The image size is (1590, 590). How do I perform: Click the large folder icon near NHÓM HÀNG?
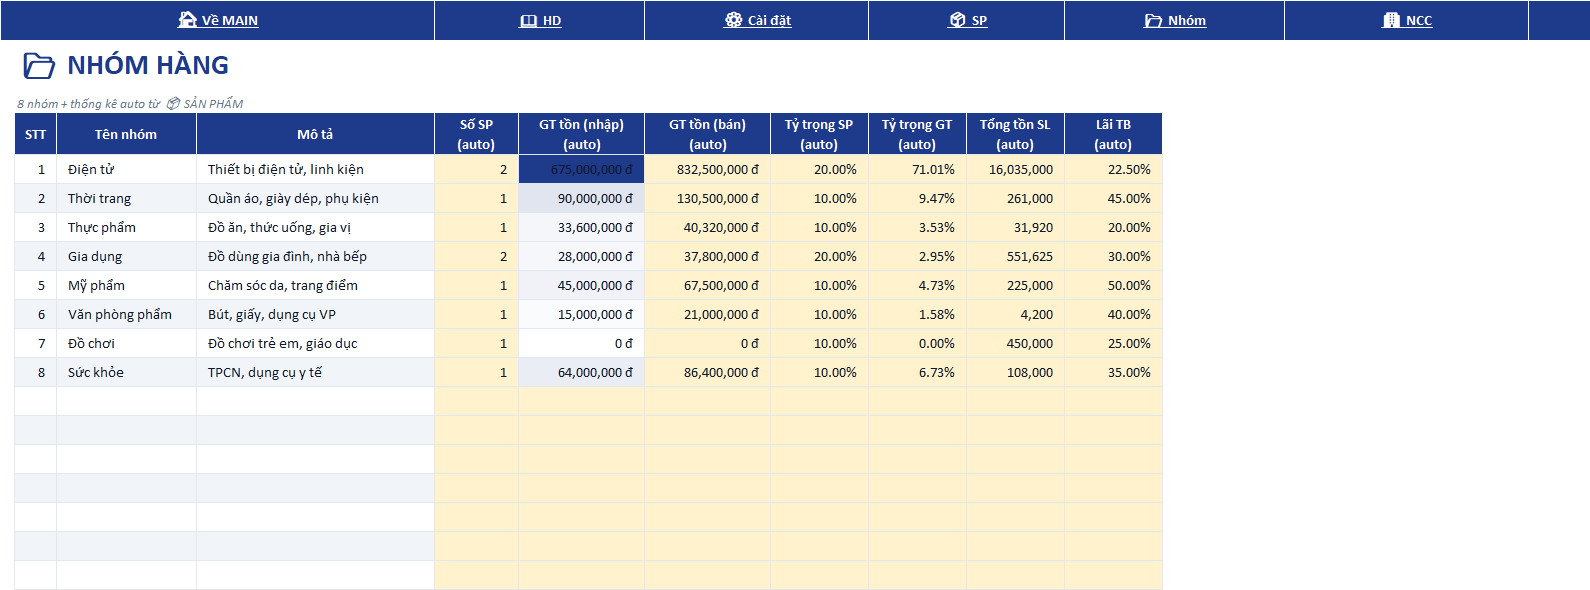[x=39, y=66]
